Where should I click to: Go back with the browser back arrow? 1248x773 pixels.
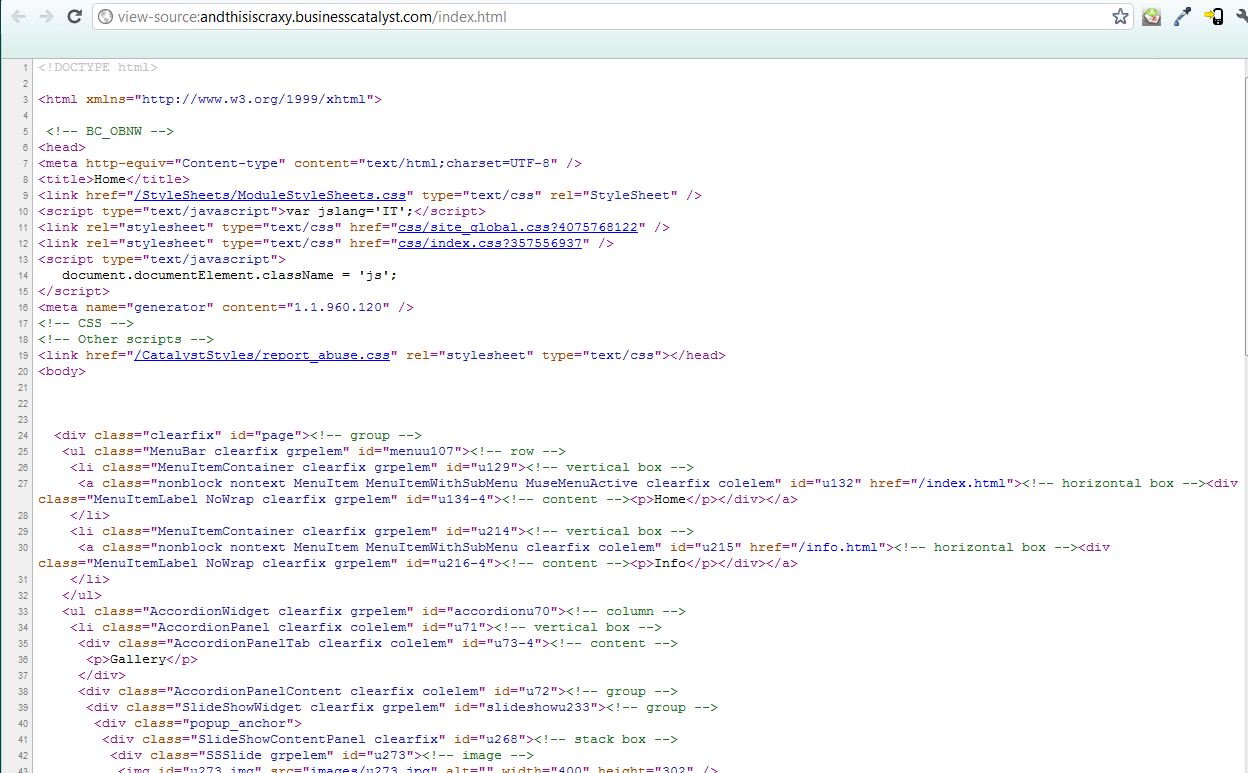(19, 16)
